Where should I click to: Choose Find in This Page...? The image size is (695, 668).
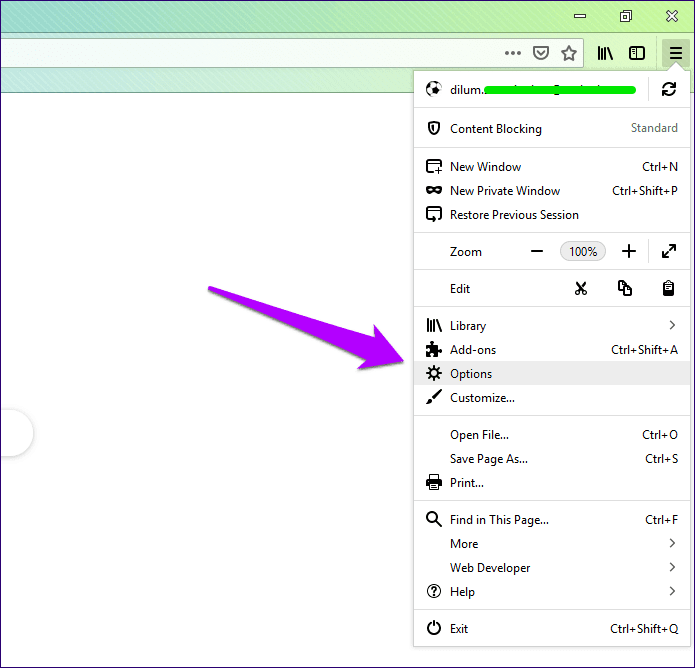[552, 520]
